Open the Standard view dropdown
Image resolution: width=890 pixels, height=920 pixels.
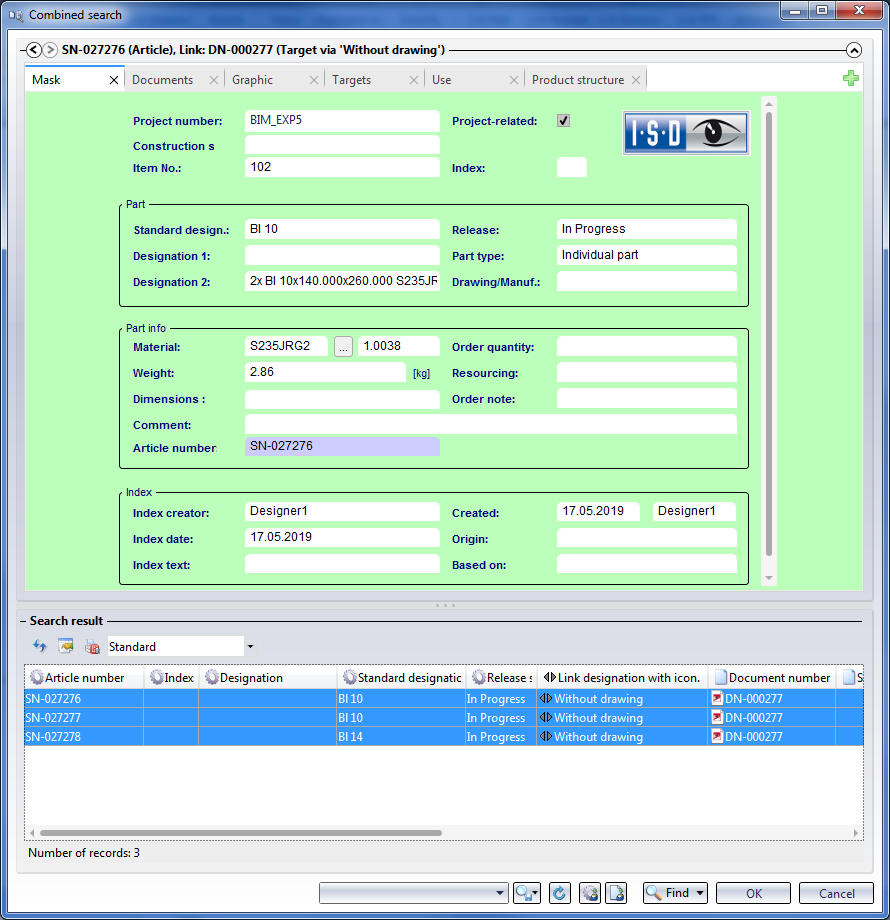pos(250,647)
